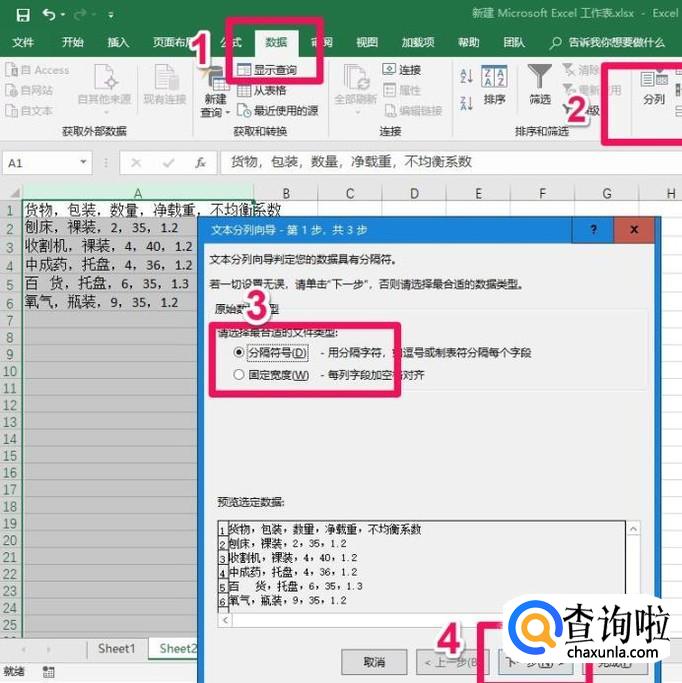Switch to the 团队 ribbon tab

pyautogui.click(x=514, y=42)
